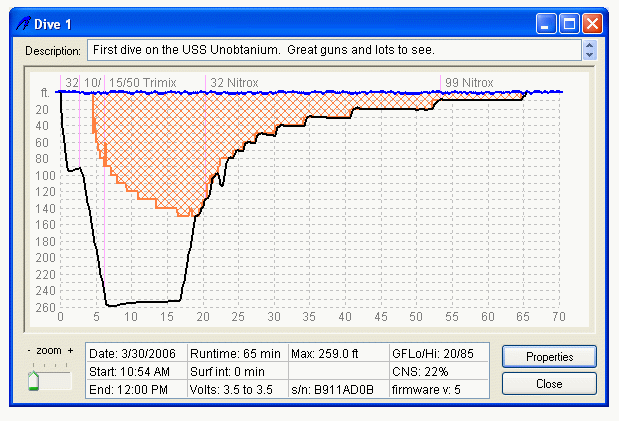Screen dimensions: 619x421
Task: Click the minus sign beside zoom
Action: coord(29,351)
